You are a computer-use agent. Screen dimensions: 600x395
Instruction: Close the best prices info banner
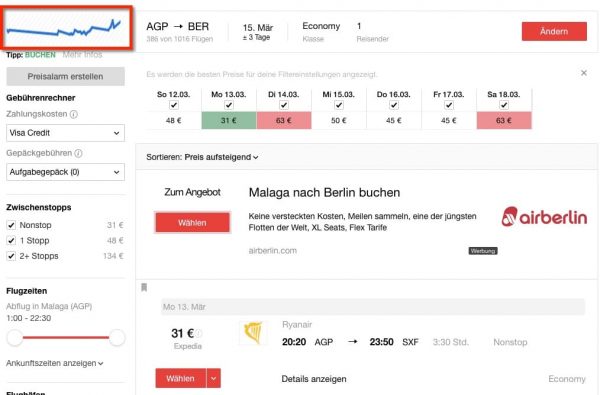point(584,73)
